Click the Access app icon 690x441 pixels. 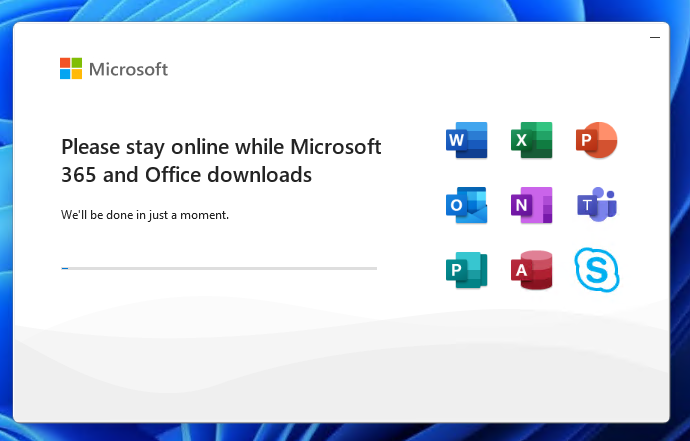[532, 270]
